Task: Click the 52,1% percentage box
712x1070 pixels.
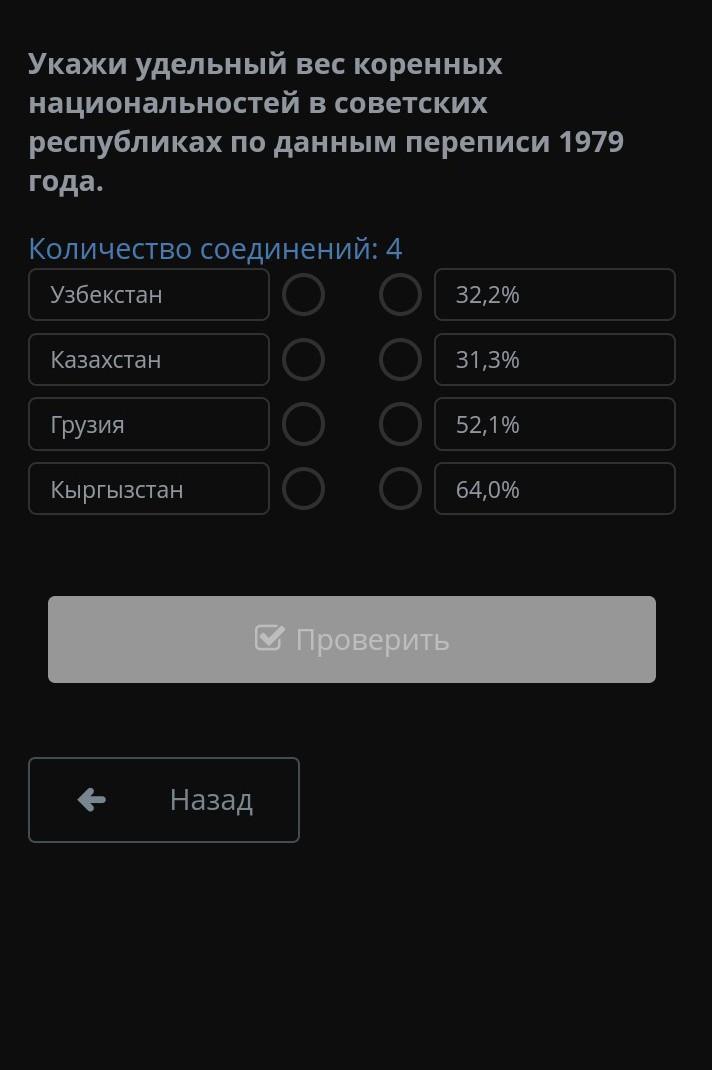Action: 555,424
